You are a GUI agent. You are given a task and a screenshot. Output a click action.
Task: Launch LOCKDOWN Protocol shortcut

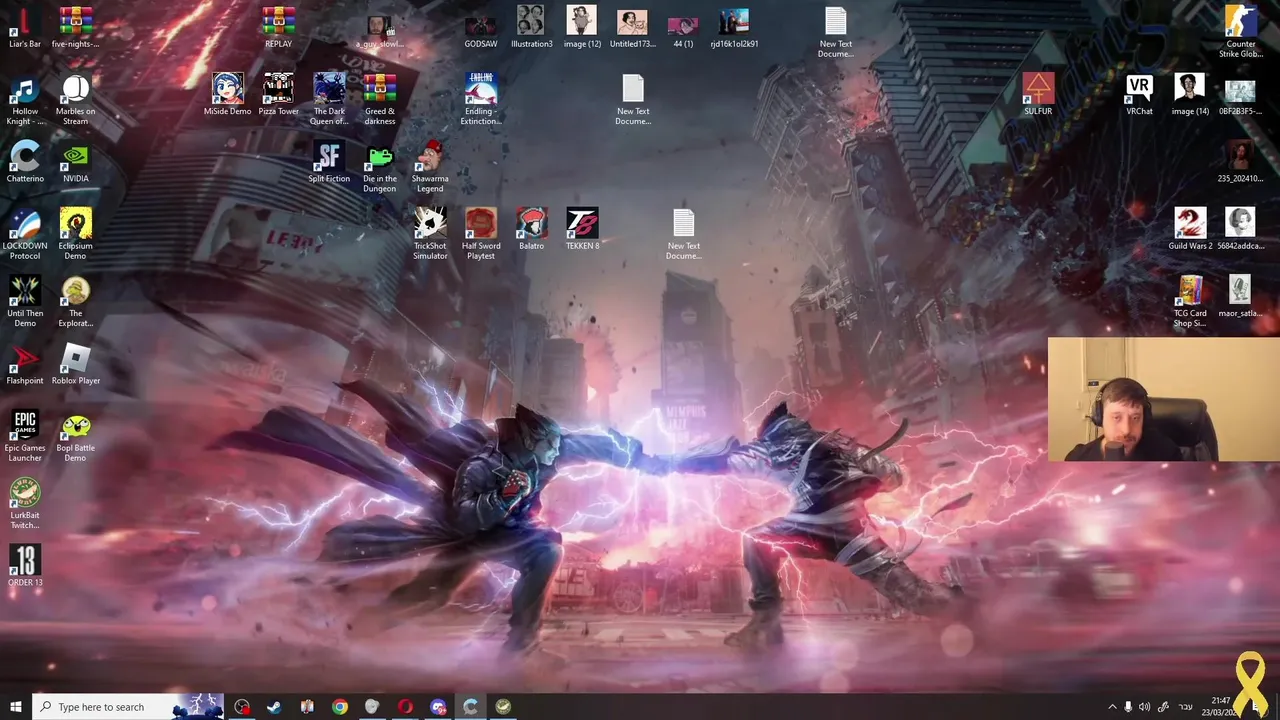click(25, 234)
